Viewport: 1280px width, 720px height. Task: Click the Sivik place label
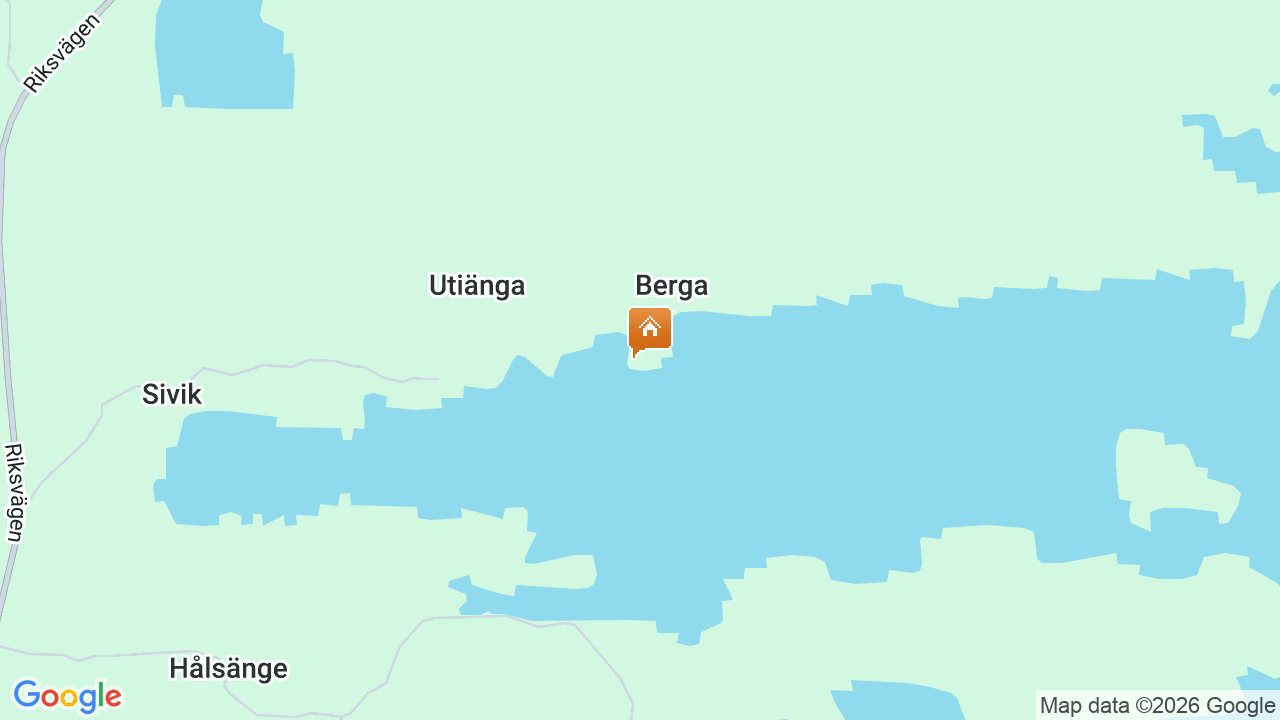tap(172, 394)
